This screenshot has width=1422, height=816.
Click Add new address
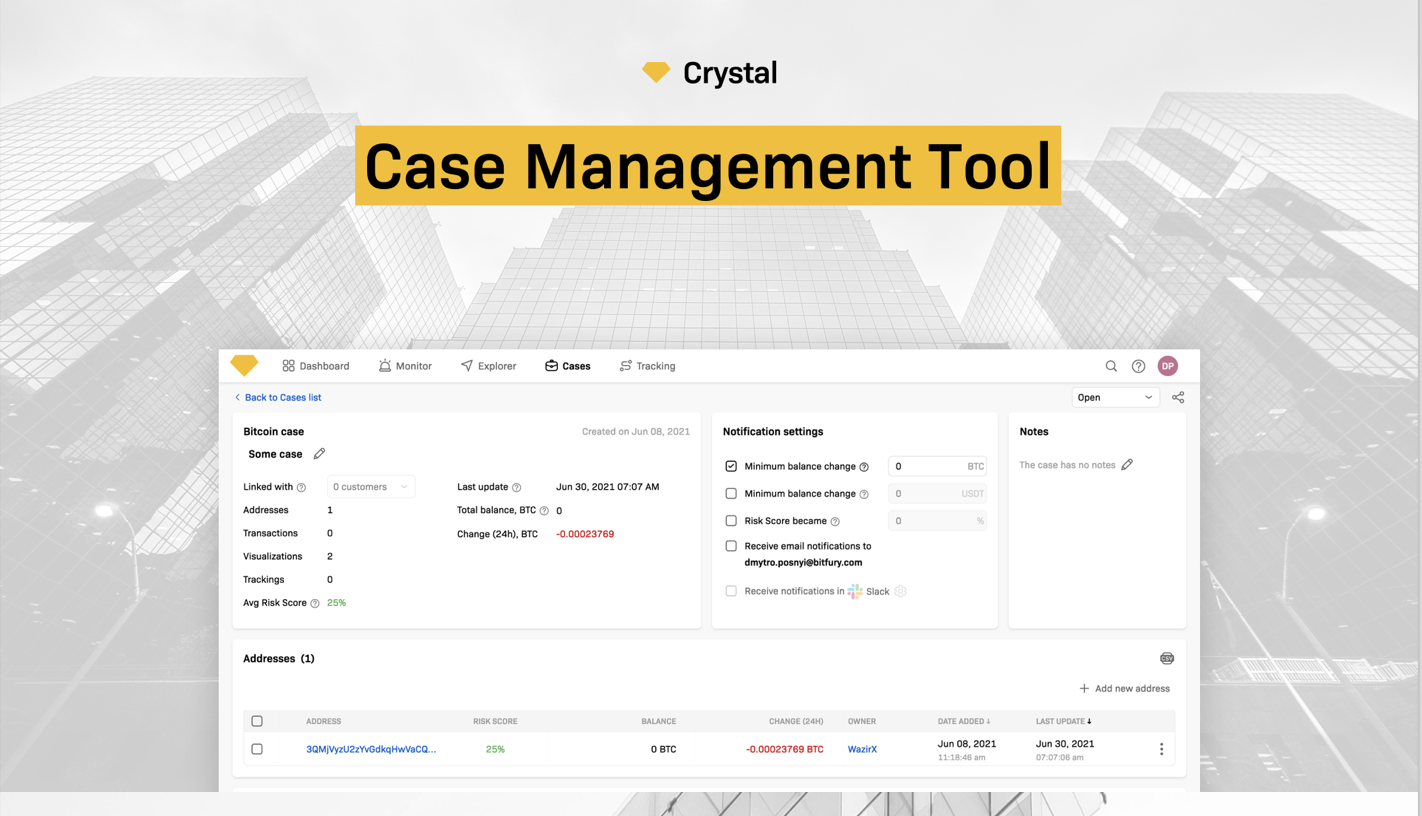pyautogui.click(x=1124, y=688)
